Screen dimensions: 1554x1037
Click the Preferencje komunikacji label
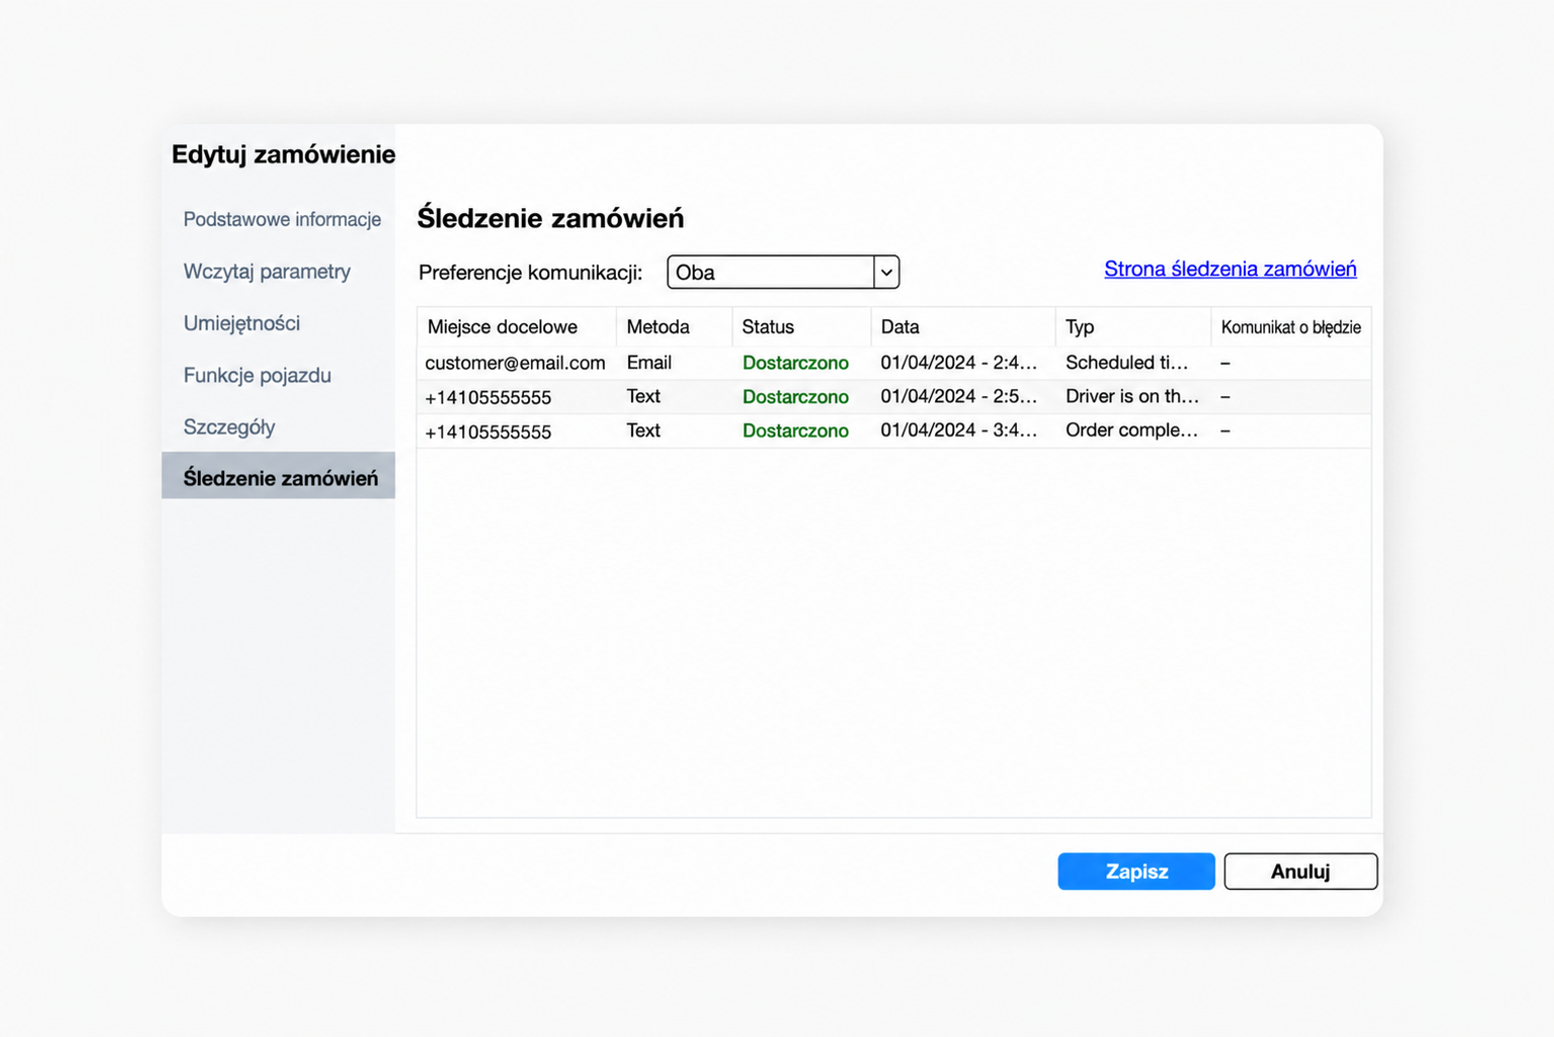point(530,272)
